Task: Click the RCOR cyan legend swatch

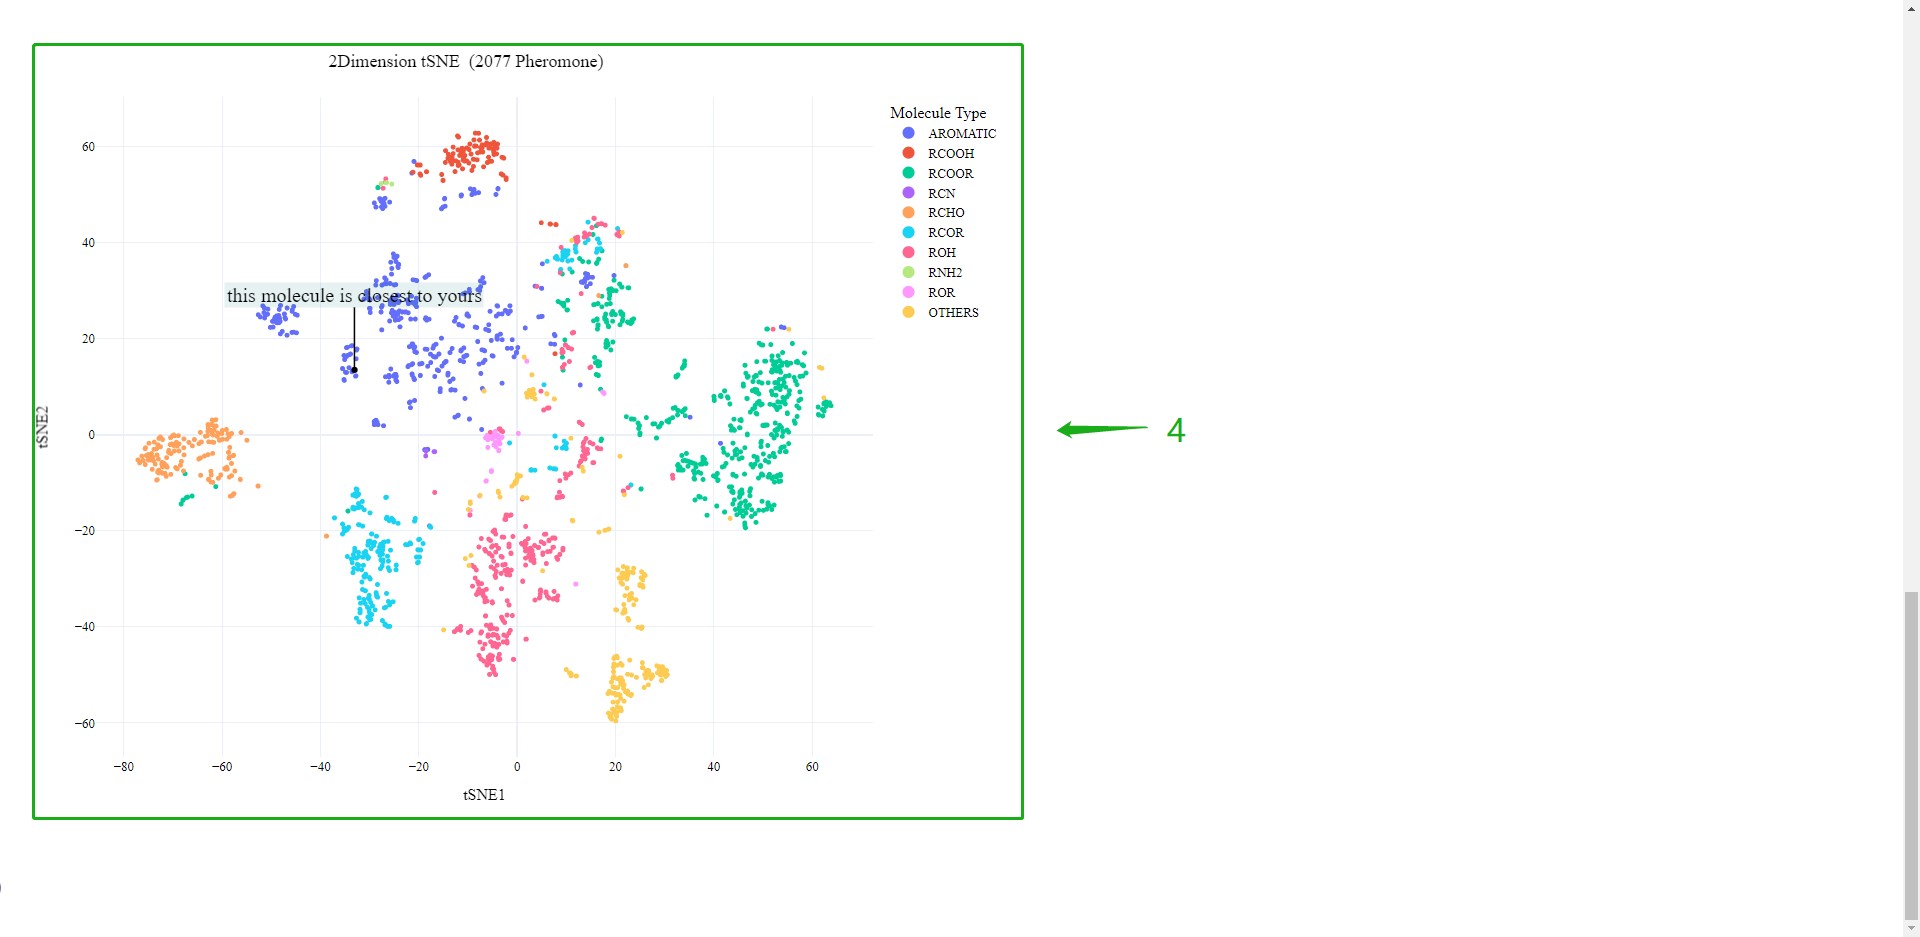Action: (x=908, y=232)
